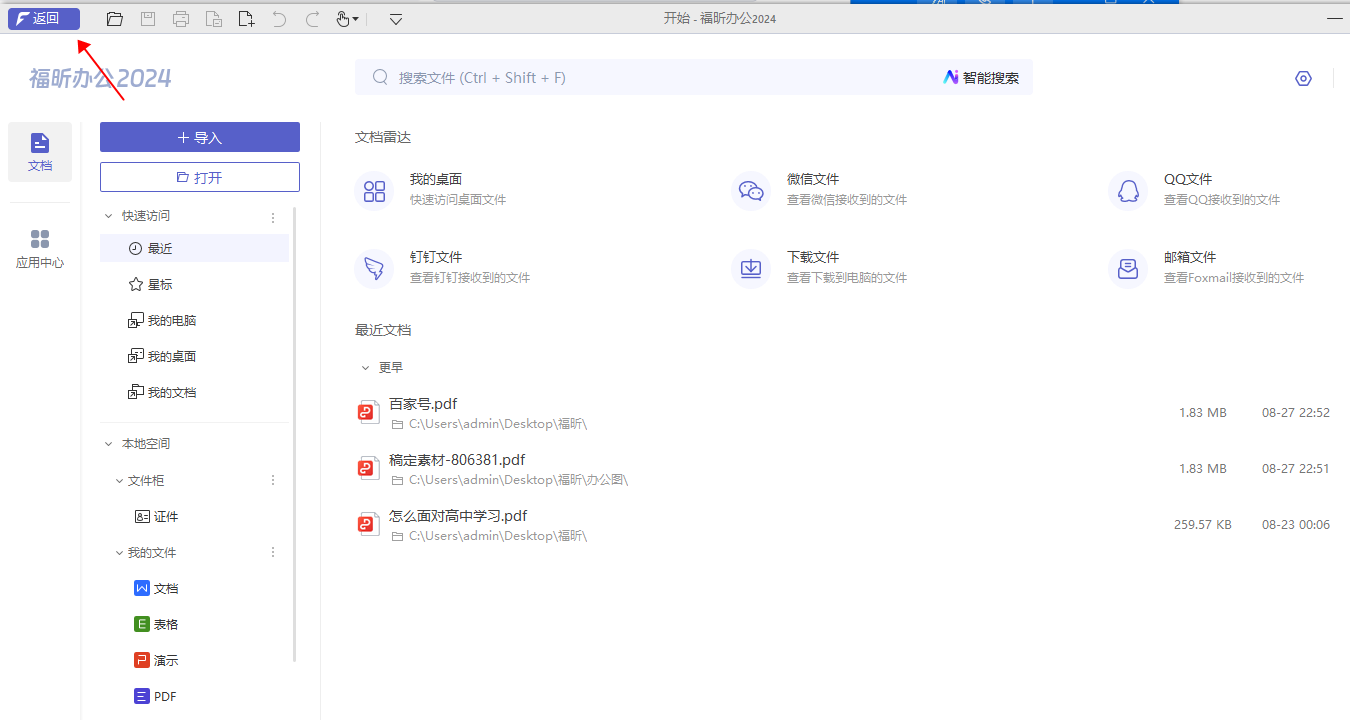Viewport: 1350px width, 720px height.
Task: Collapse the 我的文件 tree node
Action: 119,553
